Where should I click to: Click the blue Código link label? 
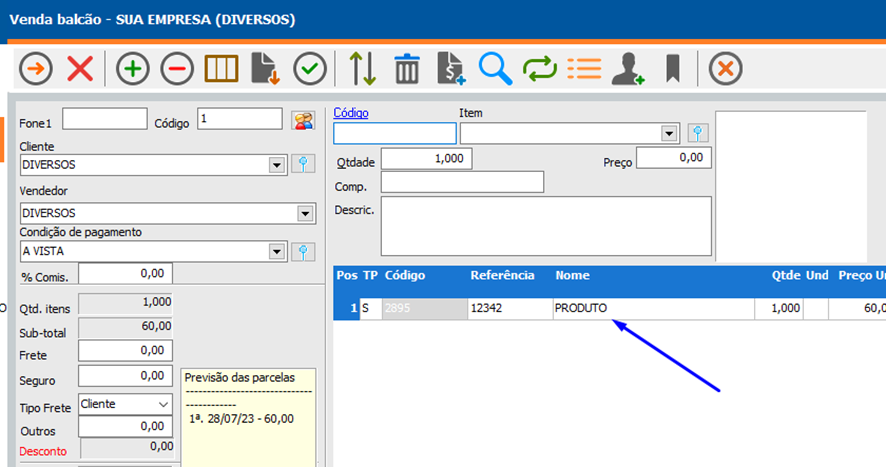[x=350, y=113]
